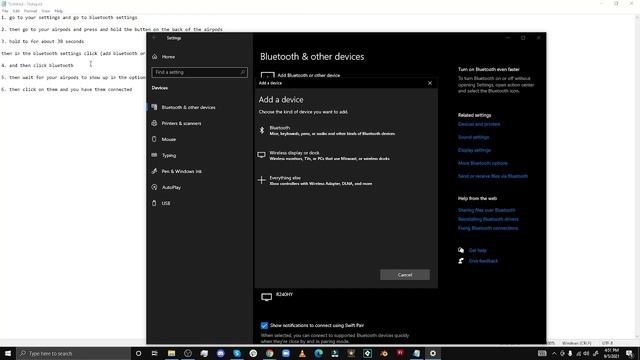640x360 pixels.
Task: Show hidden system tray icons
Action: click(554, 353)
